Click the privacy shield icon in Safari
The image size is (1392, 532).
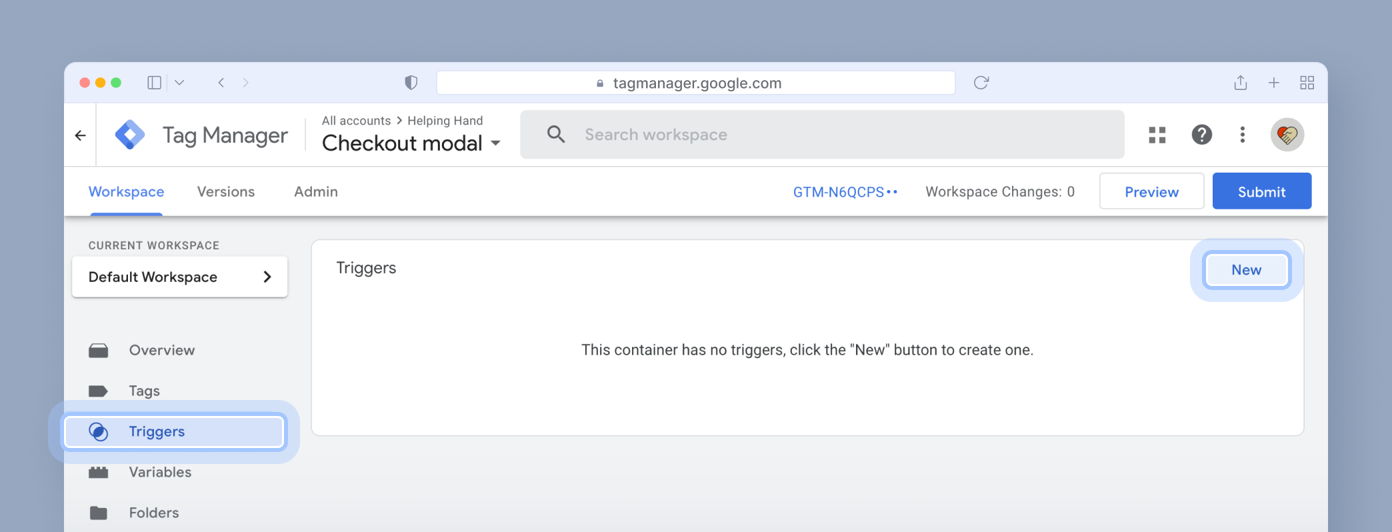click(x=411, y=83)
